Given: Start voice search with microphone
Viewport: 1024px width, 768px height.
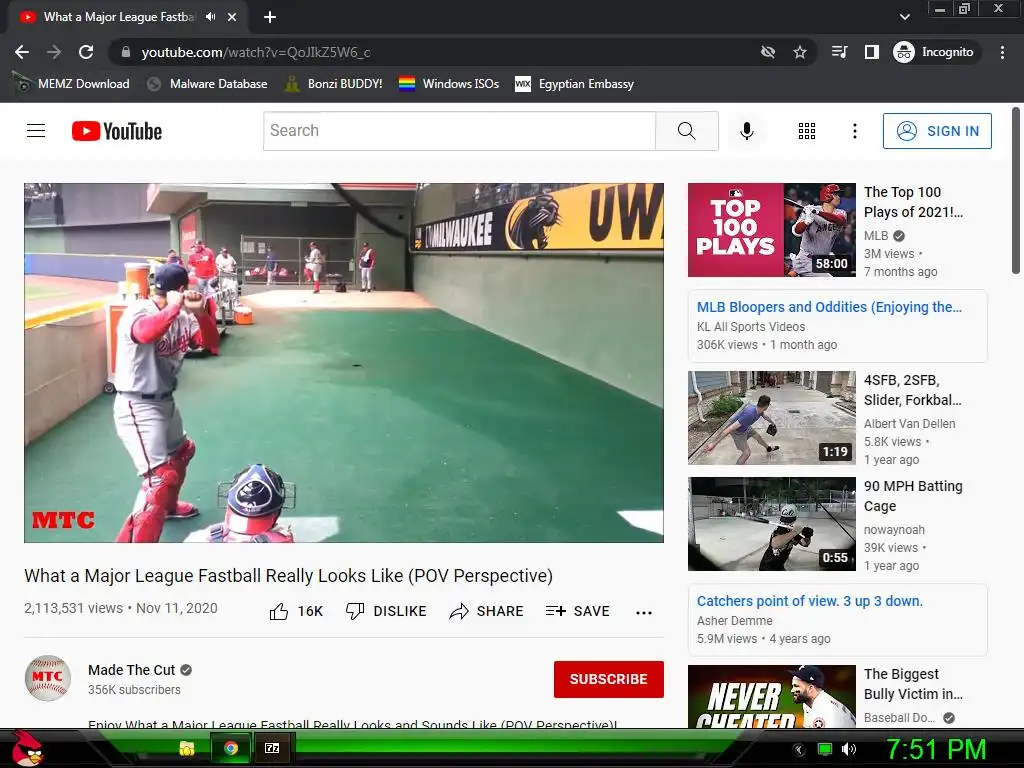Looking at the screenshot, I should pyautogui.click(x=746, y=131).
